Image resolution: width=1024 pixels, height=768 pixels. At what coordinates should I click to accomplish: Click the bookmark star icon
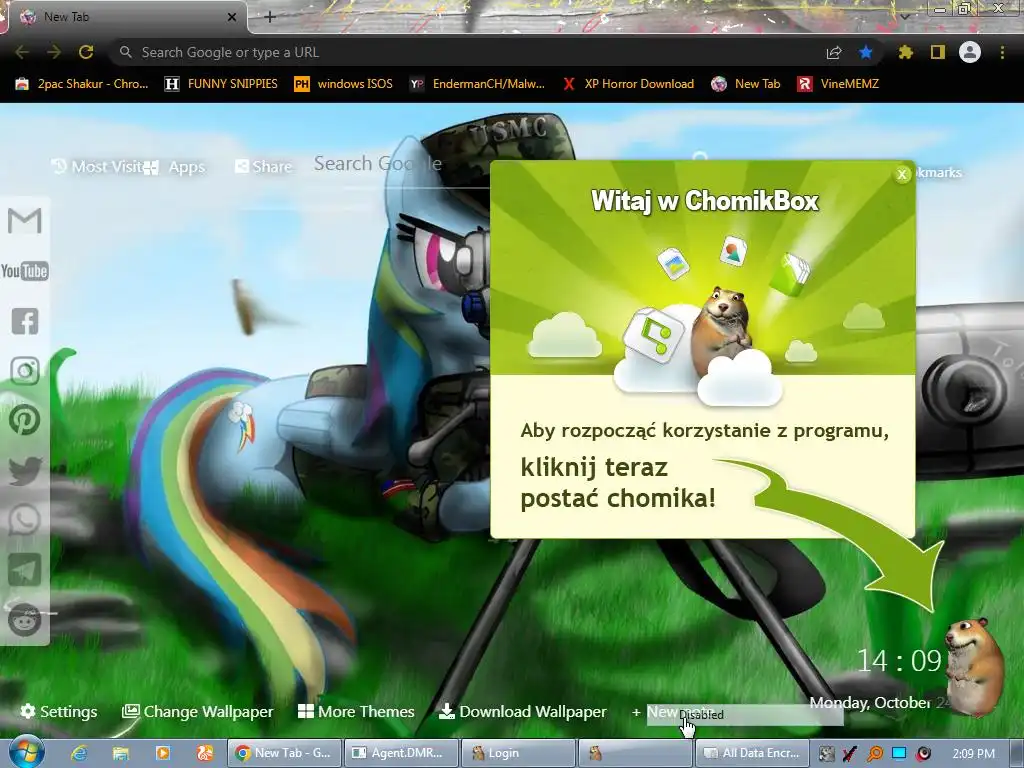[866, 52]
